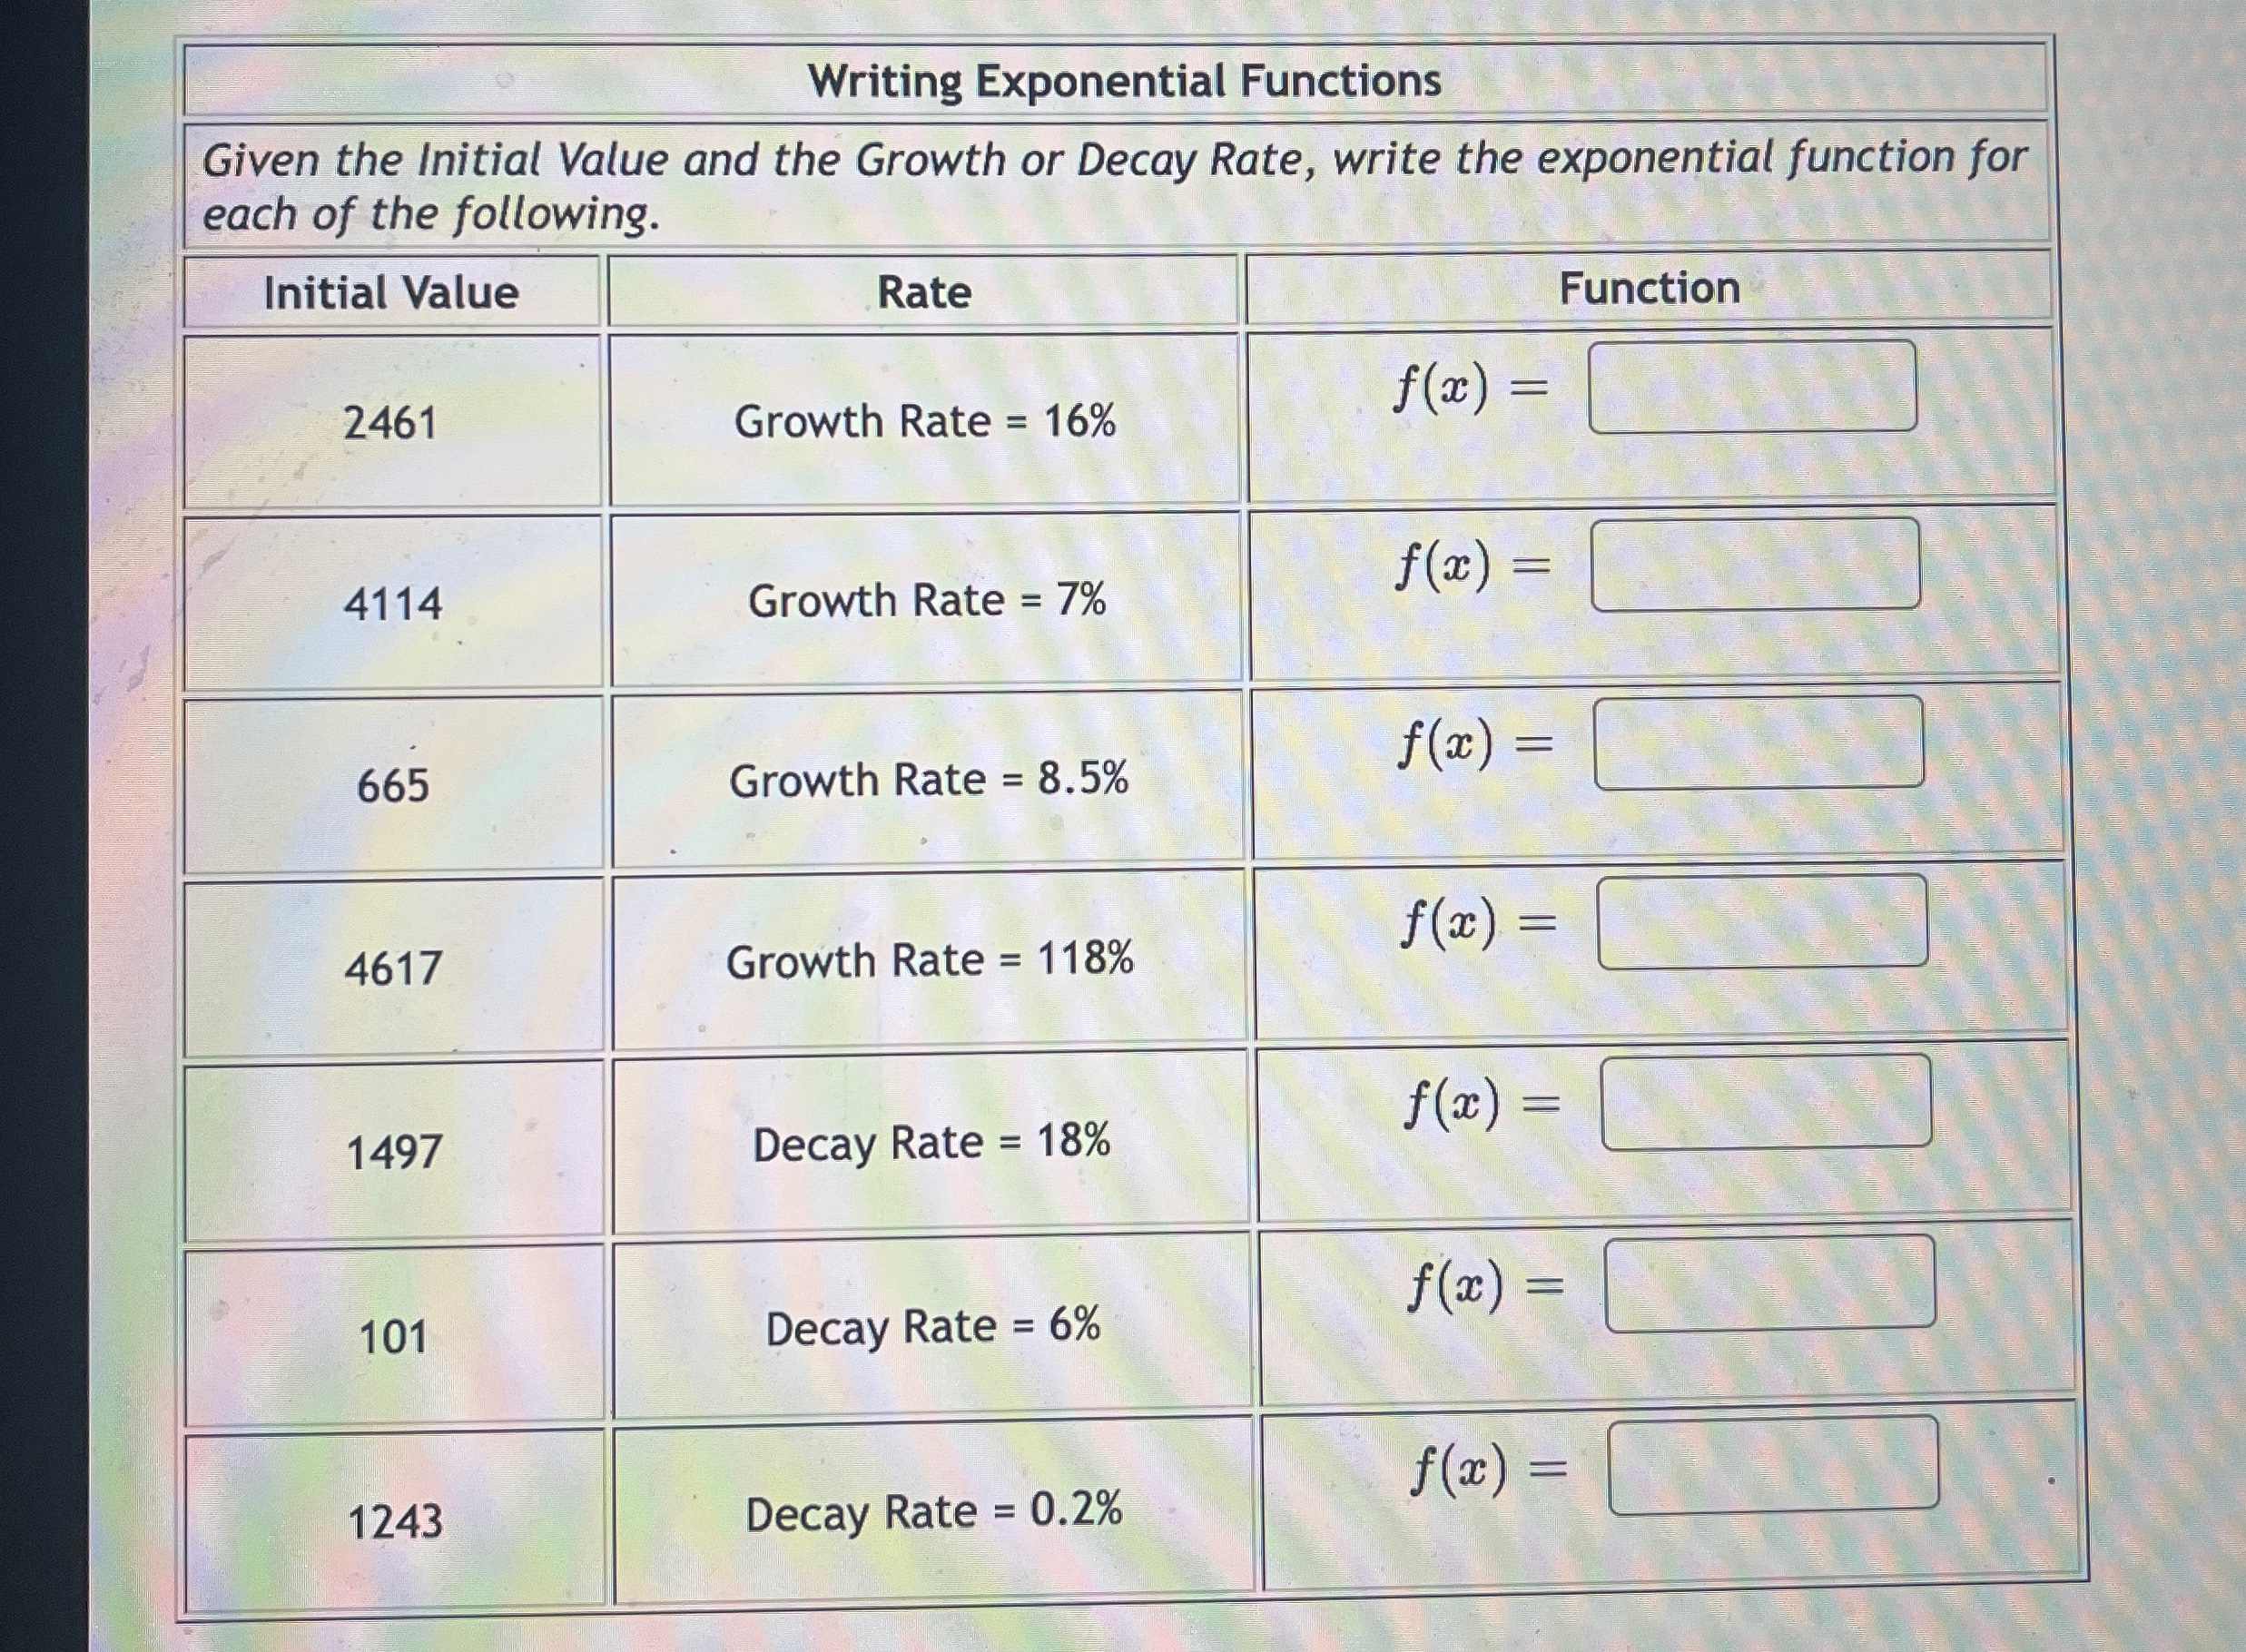The width and height of the screenshot is (2246, 1652).
Task: Select the Rate column header
Action: (920, 291)
